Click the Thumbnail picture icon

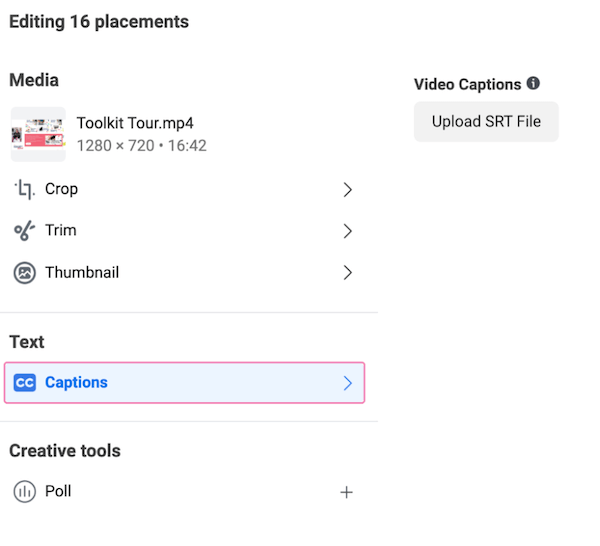point(24,273)
